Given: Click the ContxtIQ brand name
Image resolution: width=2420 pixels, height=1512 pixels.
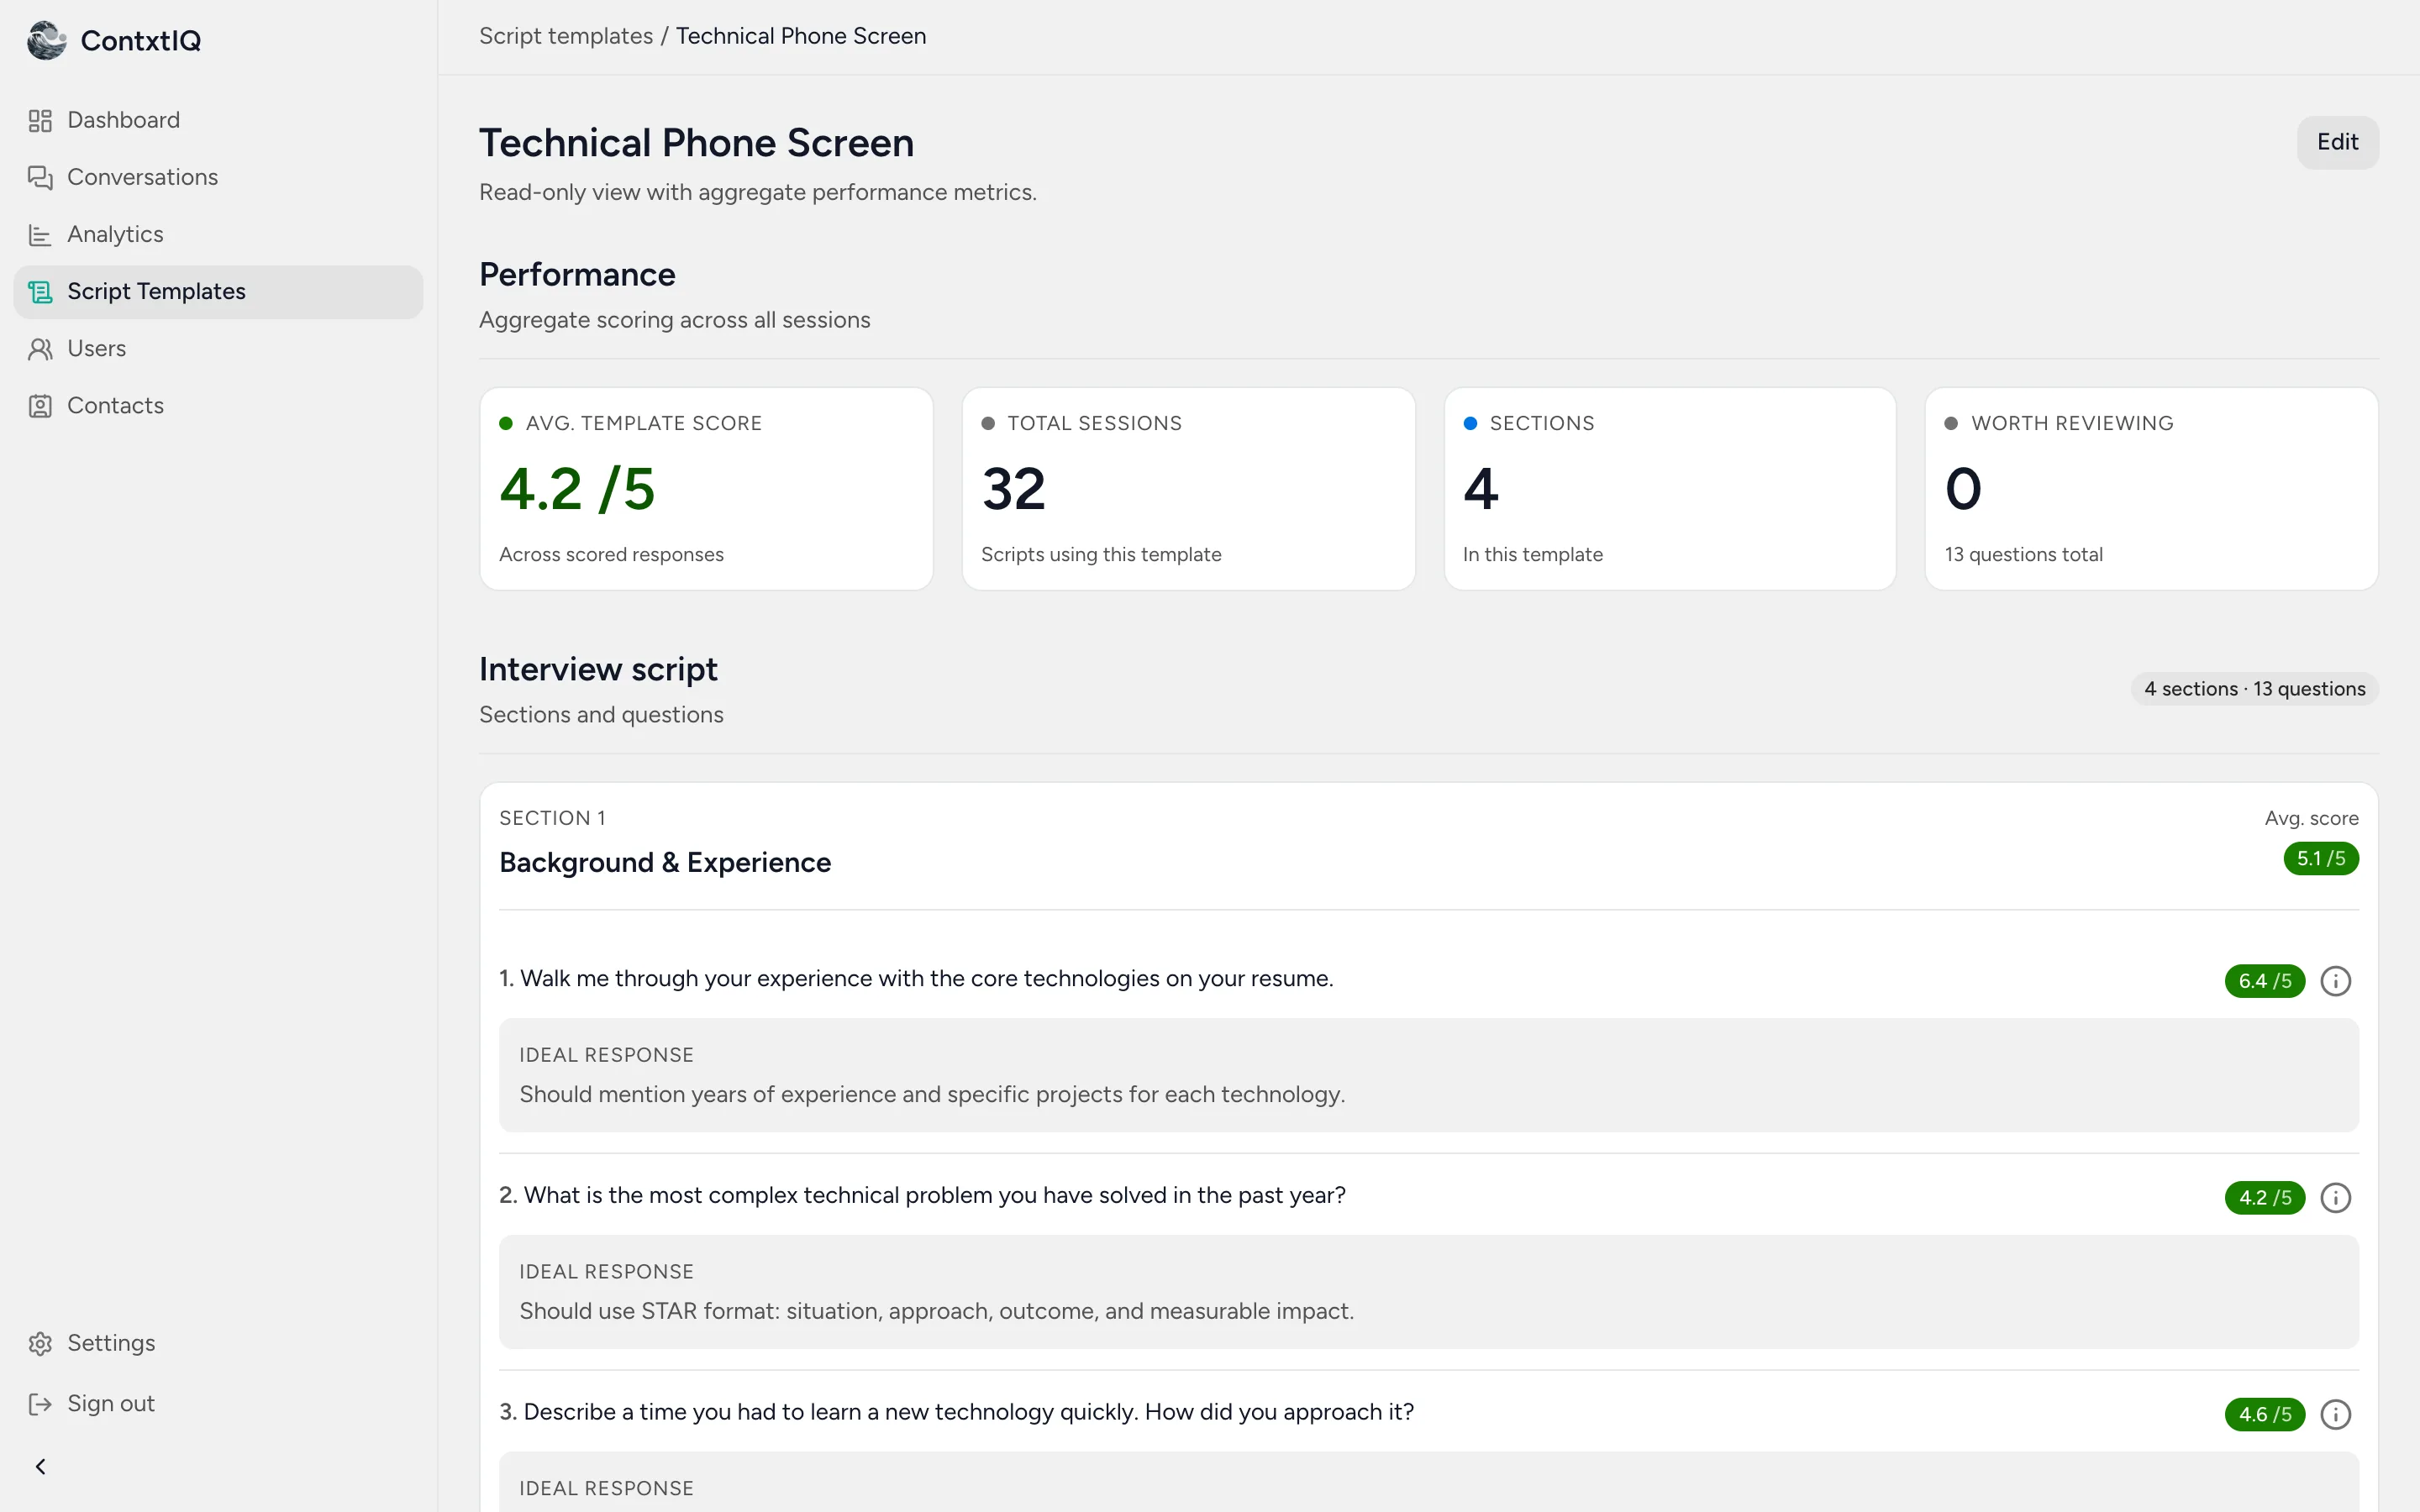Looking at the screenshot, I should pyautogui.click(x=141, y=40).
